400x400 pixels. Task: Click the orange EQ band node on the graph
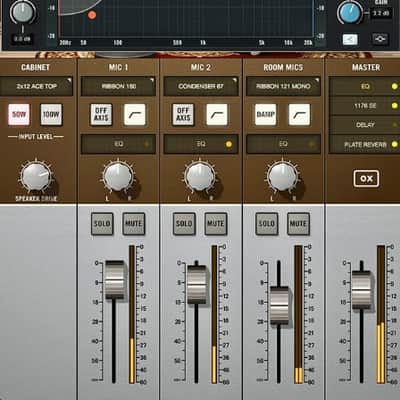click(92, 15)
